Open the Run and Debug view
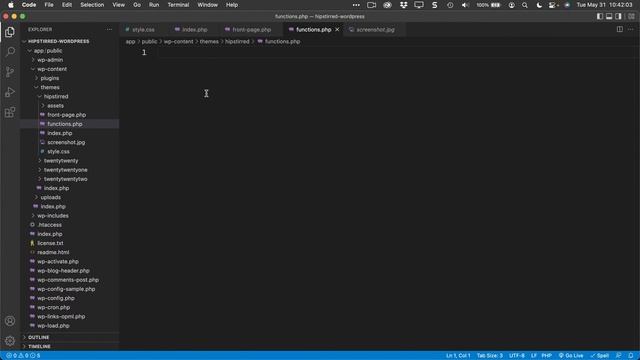 (10, 92)
